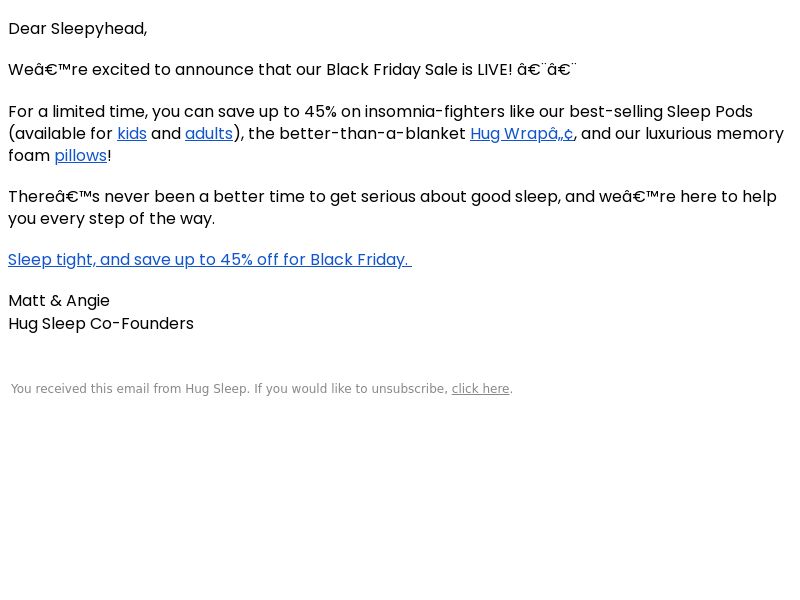The image size is (800, 600).
Task: Click the 'Dear Sleepyhead,' greeting text
Action: point(78,29)
